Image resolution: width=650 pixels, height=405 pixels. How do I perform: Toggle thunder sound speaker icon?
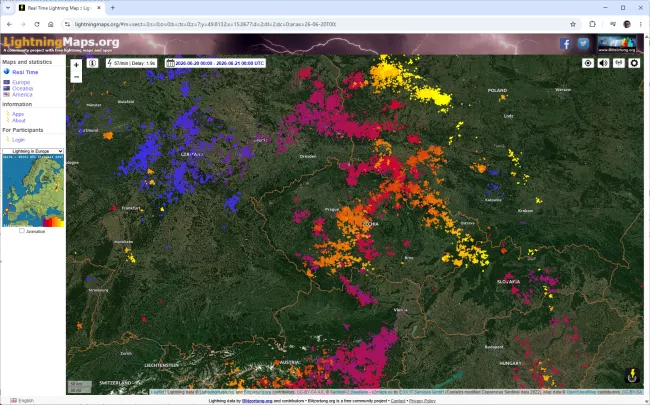[603, 63]
